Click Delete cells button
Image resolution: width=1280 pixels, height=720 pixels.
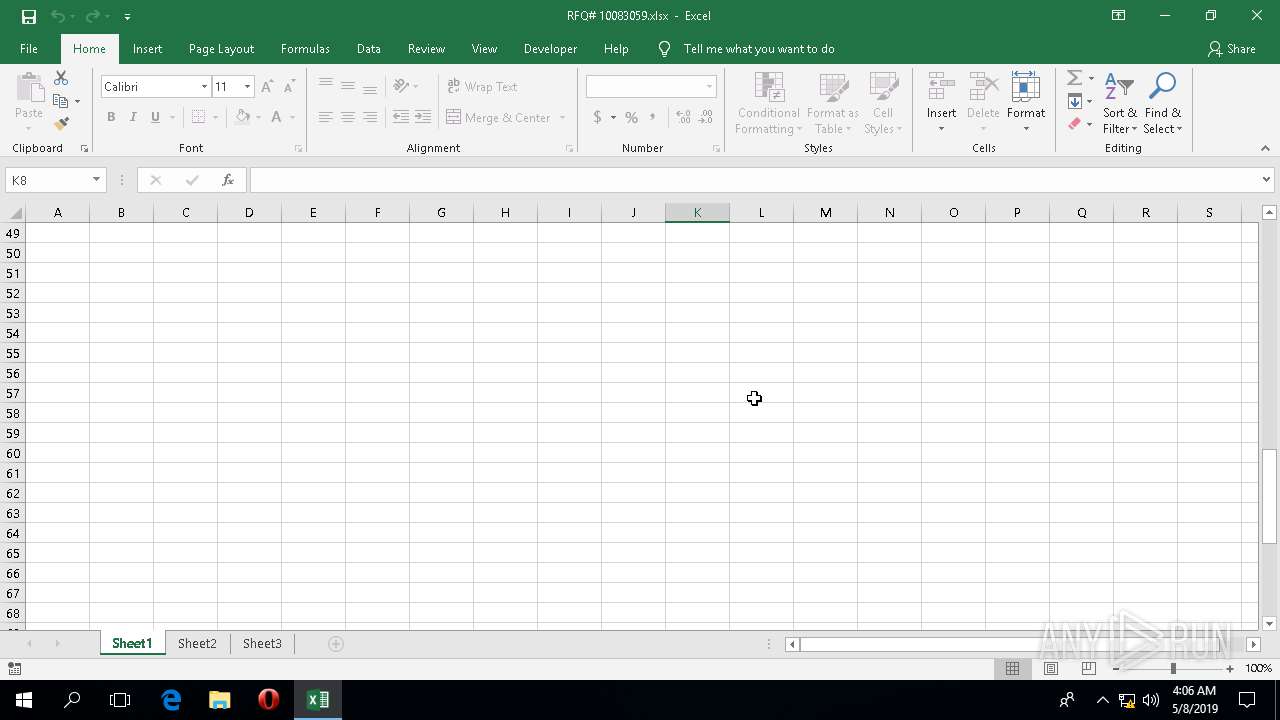(983, 103)
